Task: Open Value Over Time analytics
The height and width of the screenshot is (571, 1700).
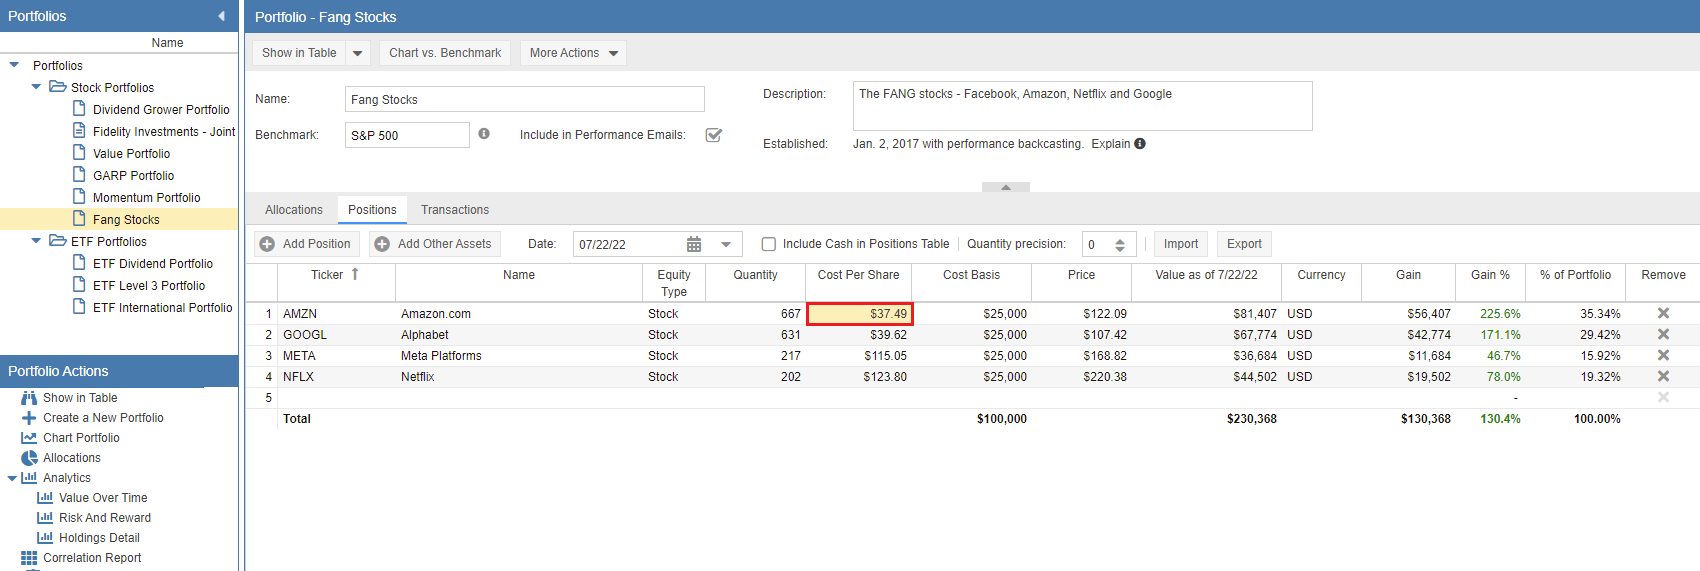Action: 102,498
